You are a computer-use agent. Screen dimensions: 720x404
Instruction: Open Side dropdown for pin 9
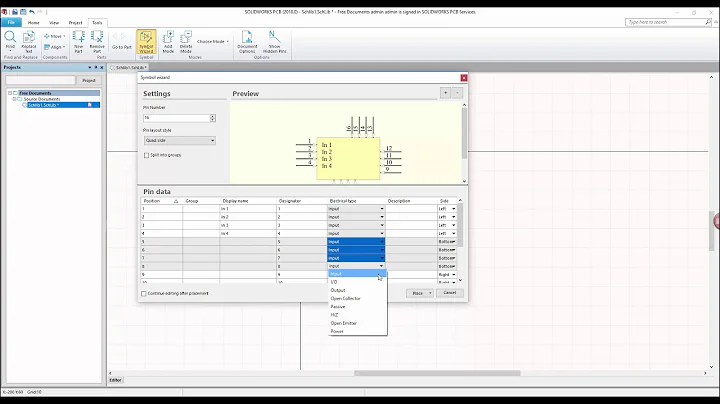click(454, 275)
